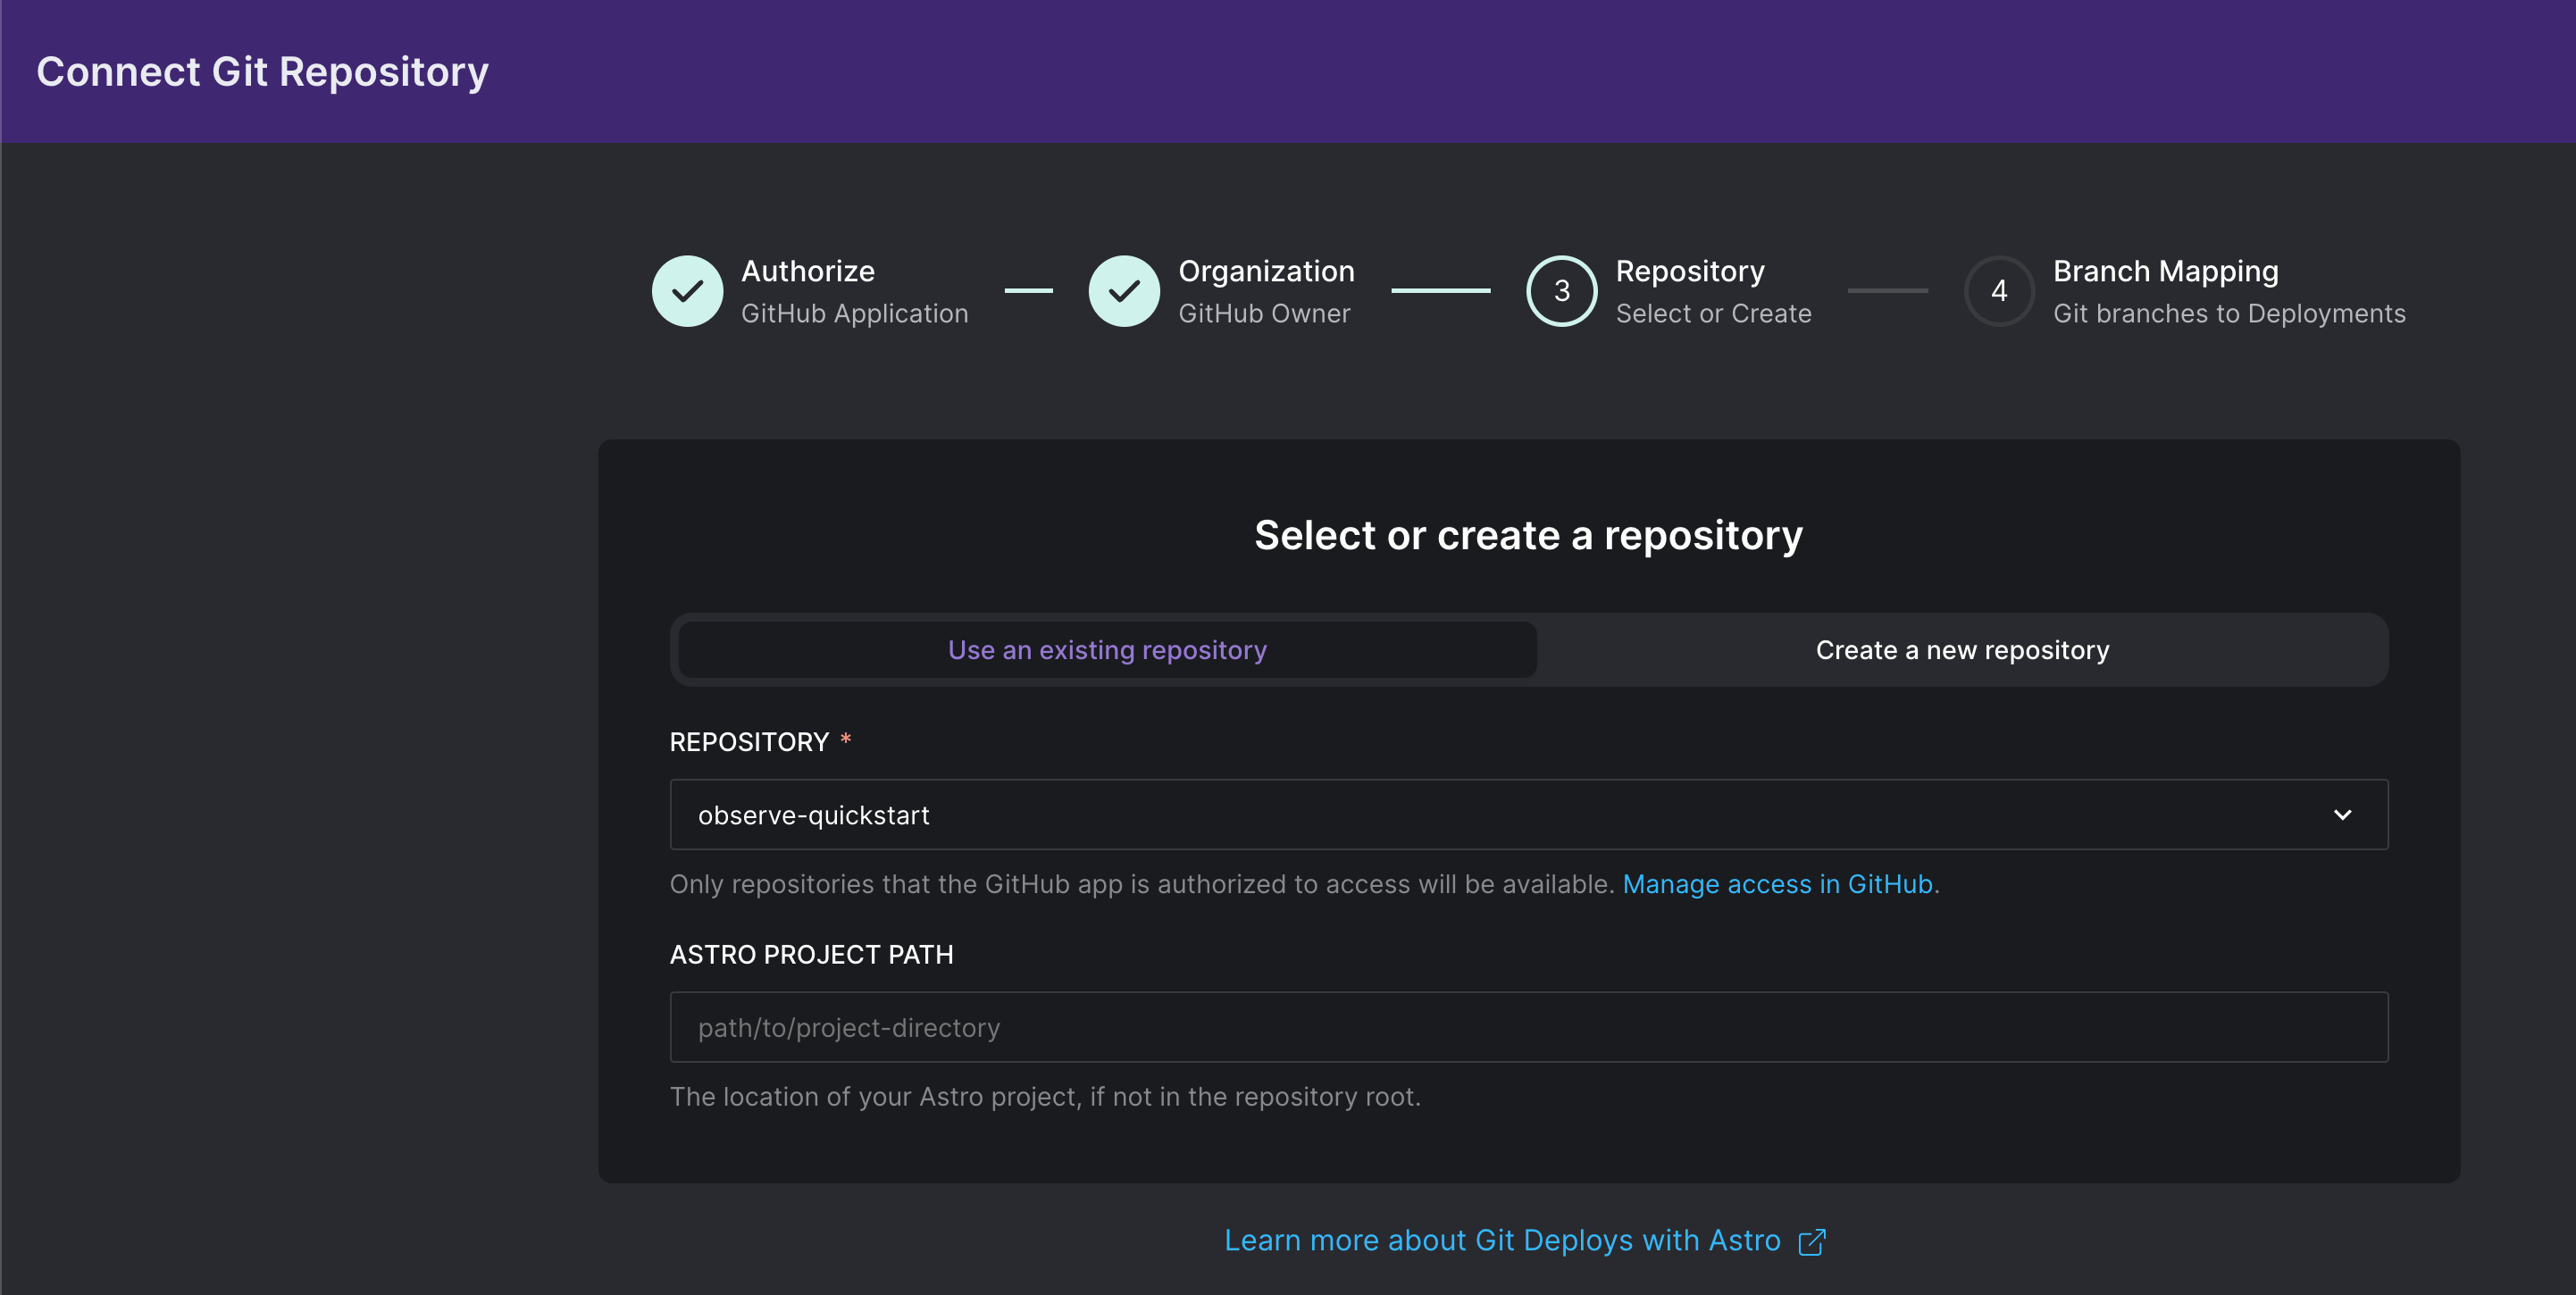2576x1295 pixels.
Task: Click the required asterisk beside REPOSITORY
Action: [846, 740]
